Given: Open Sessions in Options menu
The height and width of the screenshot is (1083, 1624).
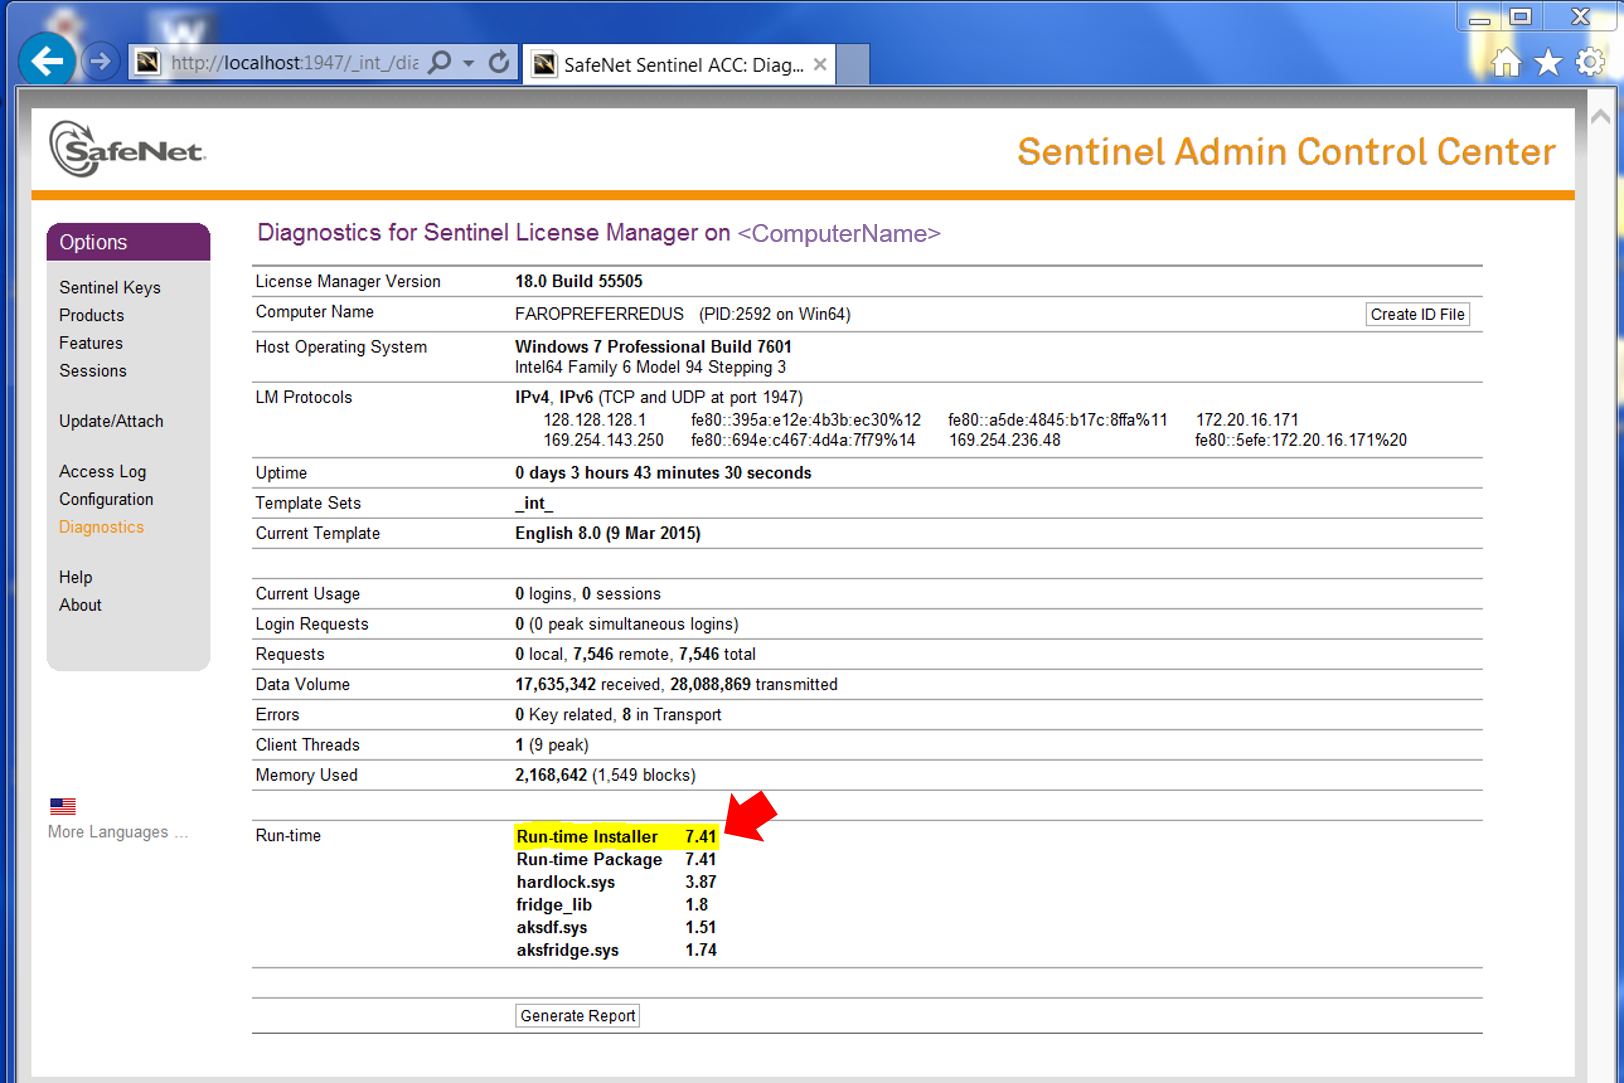Looking at the screenshot, I should pos(93,371).
